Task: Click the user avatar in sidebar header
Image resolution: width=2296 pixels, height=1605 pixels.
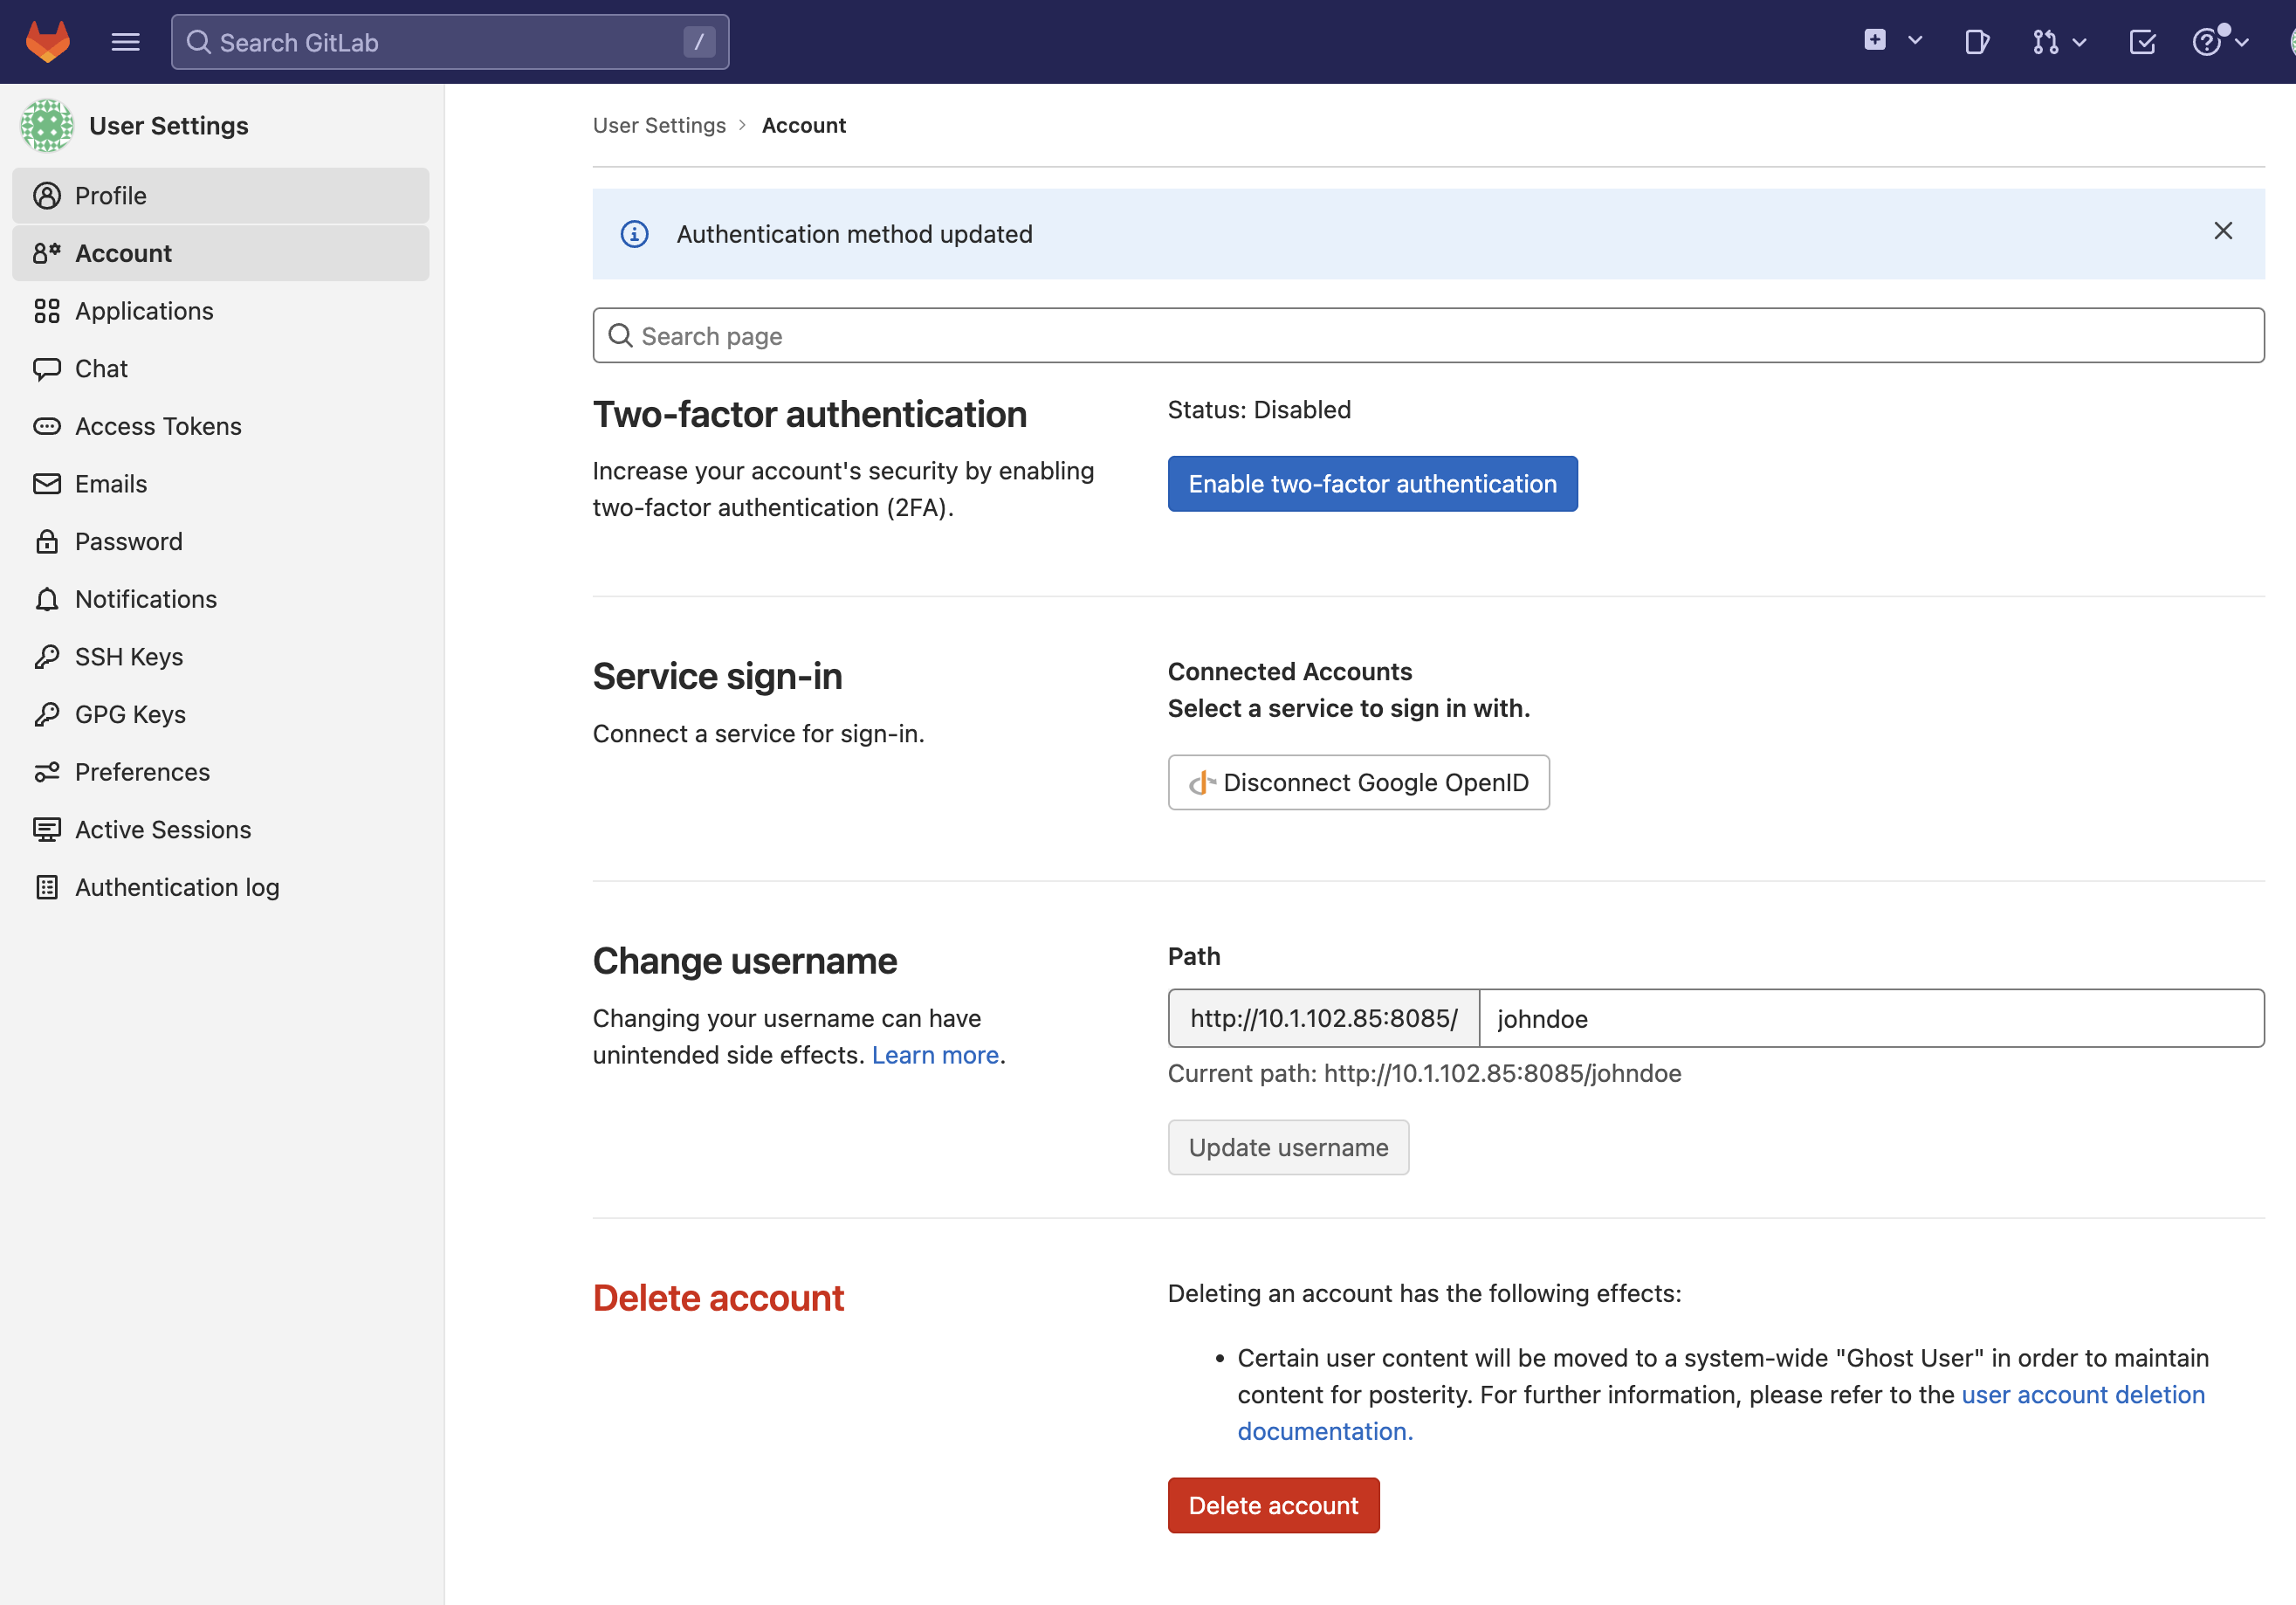Action: tap(47, 126)
